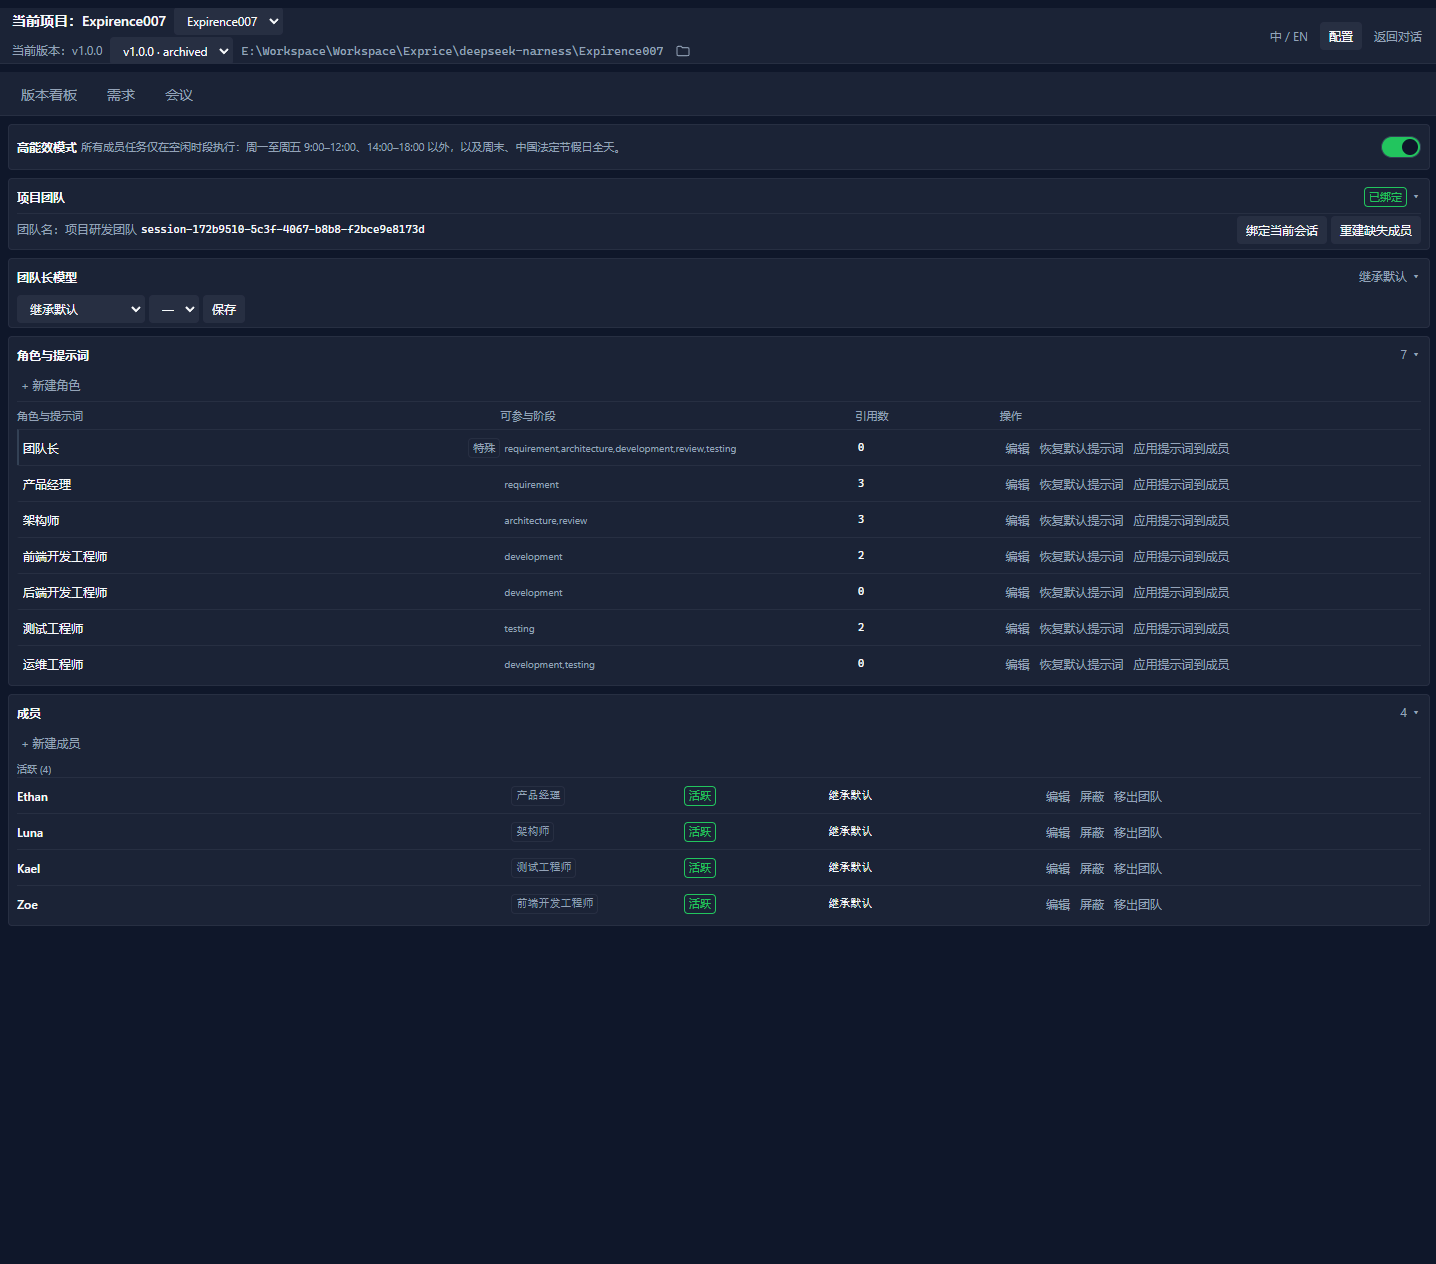
Task: Save the team leader model with 保存
Action: coord(224,309)
